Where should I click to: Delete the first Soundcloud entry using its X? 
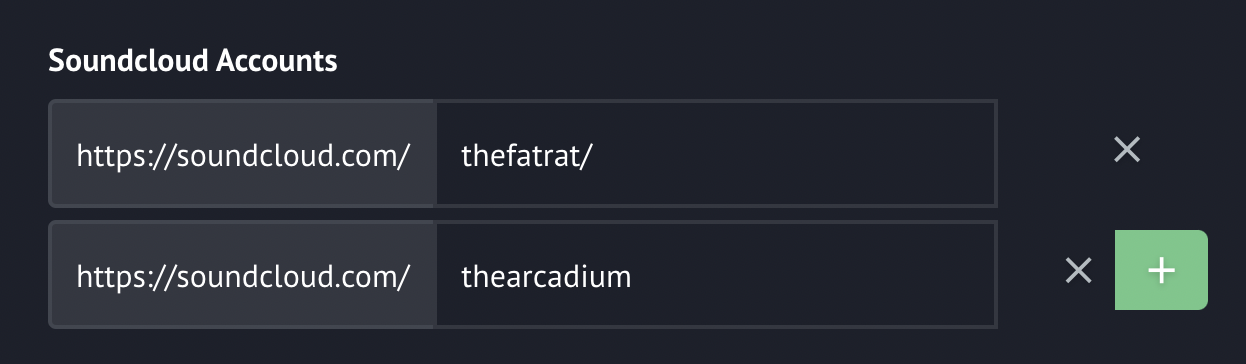tap(1127, 150)
